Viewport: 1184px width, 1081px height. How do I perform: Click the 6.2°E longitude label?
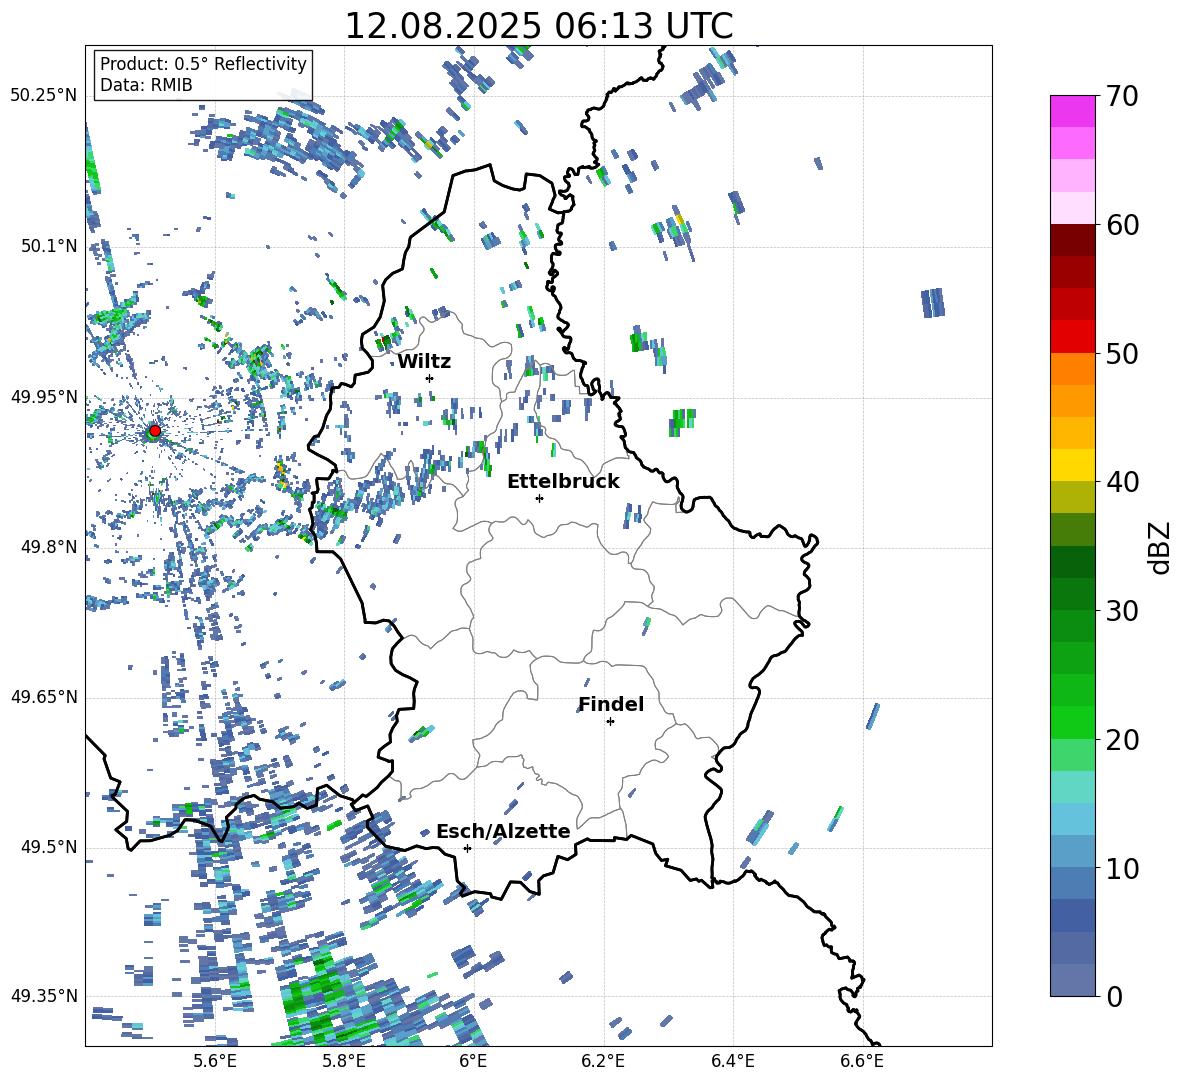pyautogui.click(x=603, y=1061)
